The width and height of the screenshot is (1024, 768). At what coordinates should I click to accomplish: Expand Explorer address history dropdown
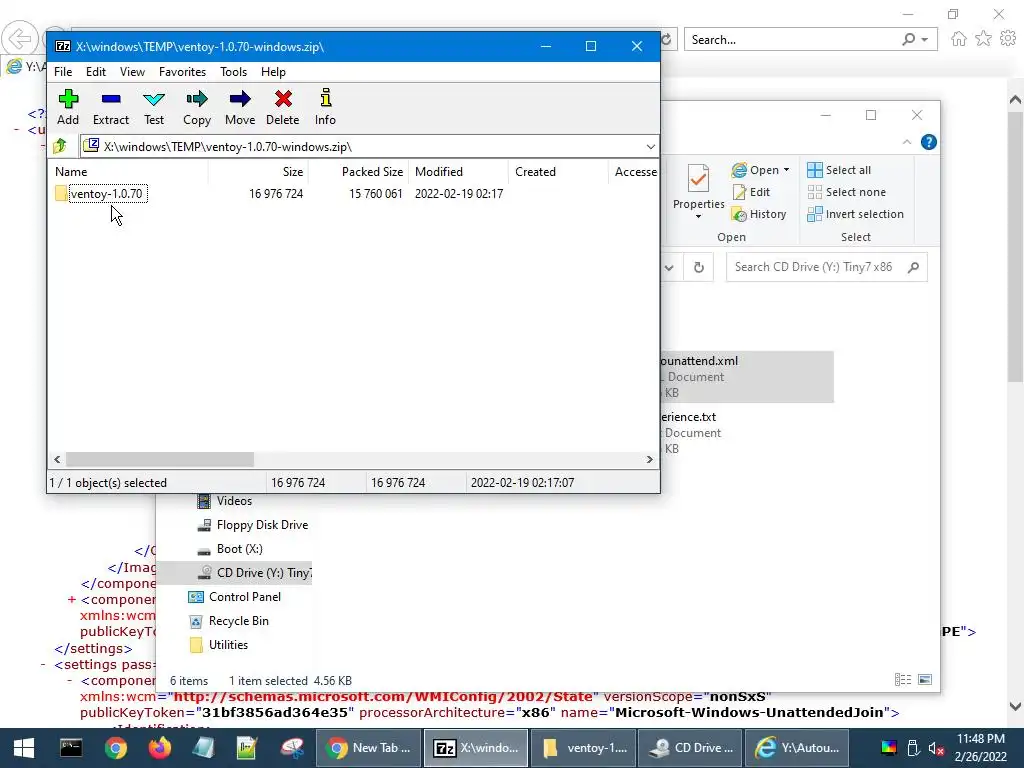pyautogui.click(x=669, y=267)
